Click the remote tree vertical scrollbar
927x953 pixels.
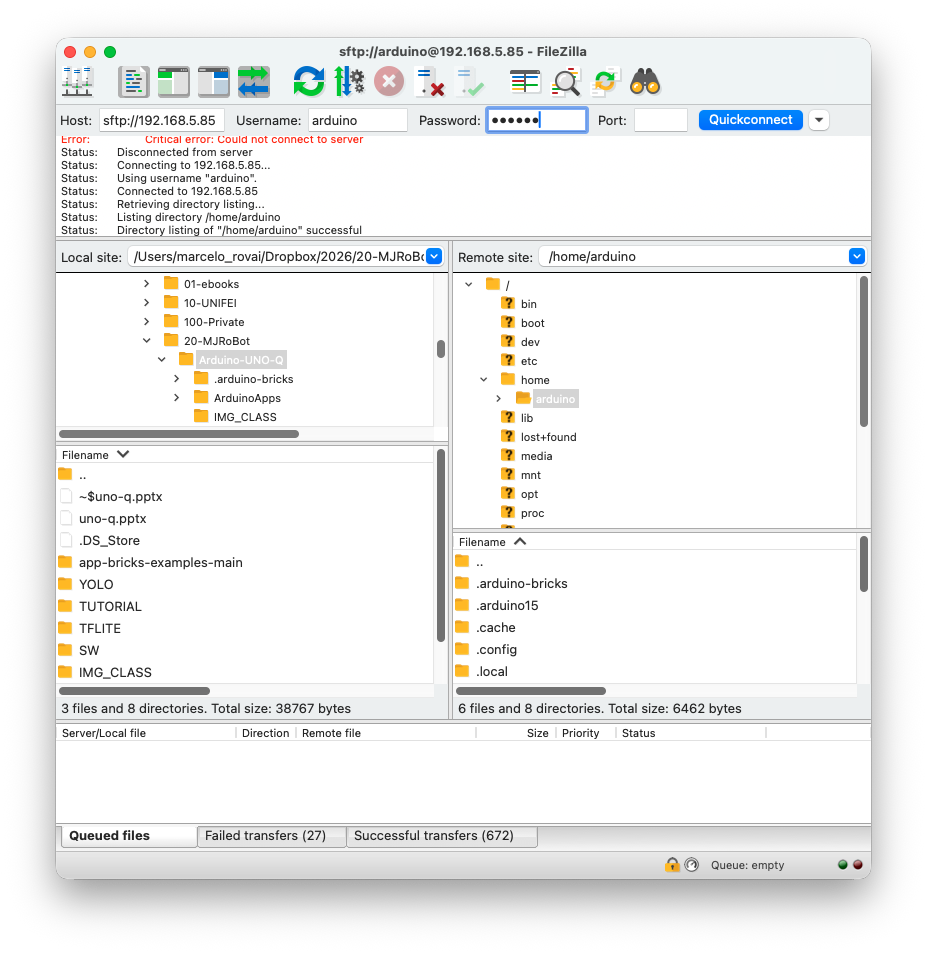tap(864, 351)
